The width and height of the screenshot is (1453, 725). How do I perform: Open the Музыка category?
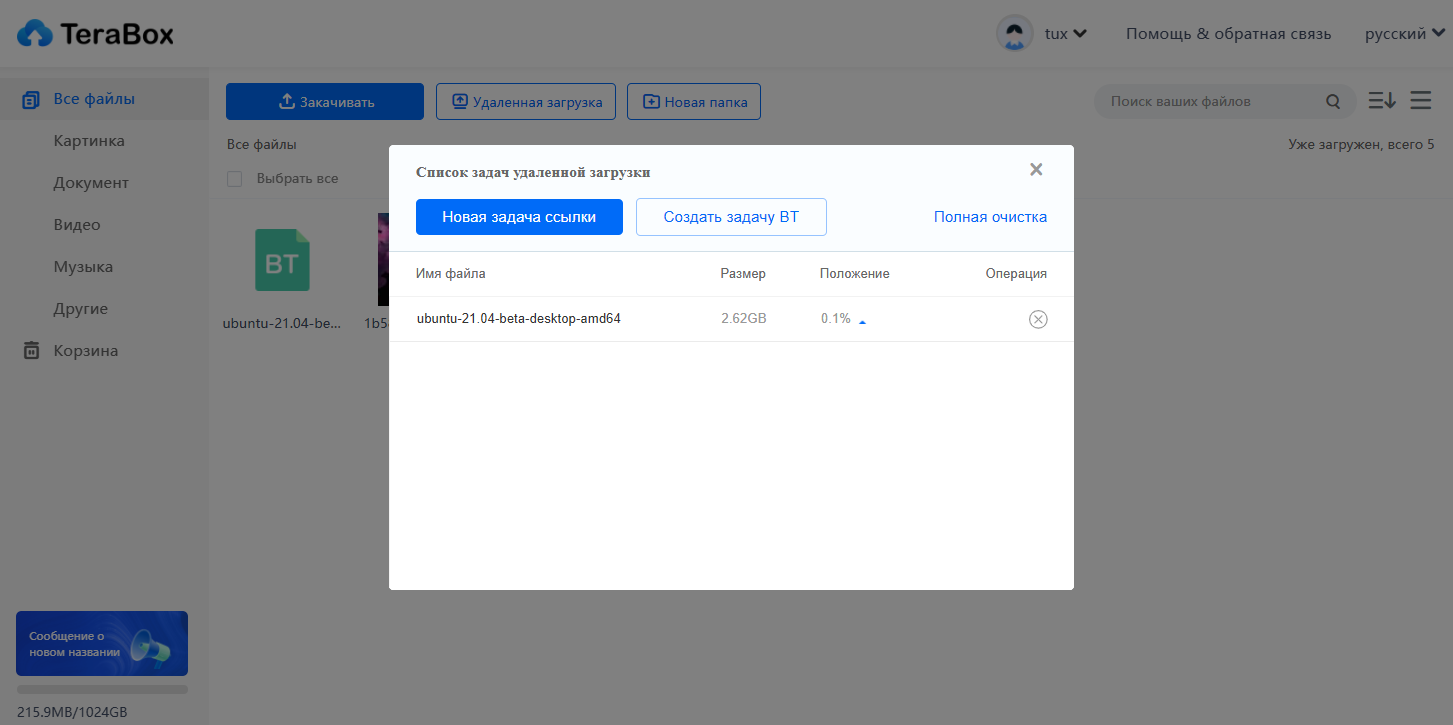[x=83, y=267]
